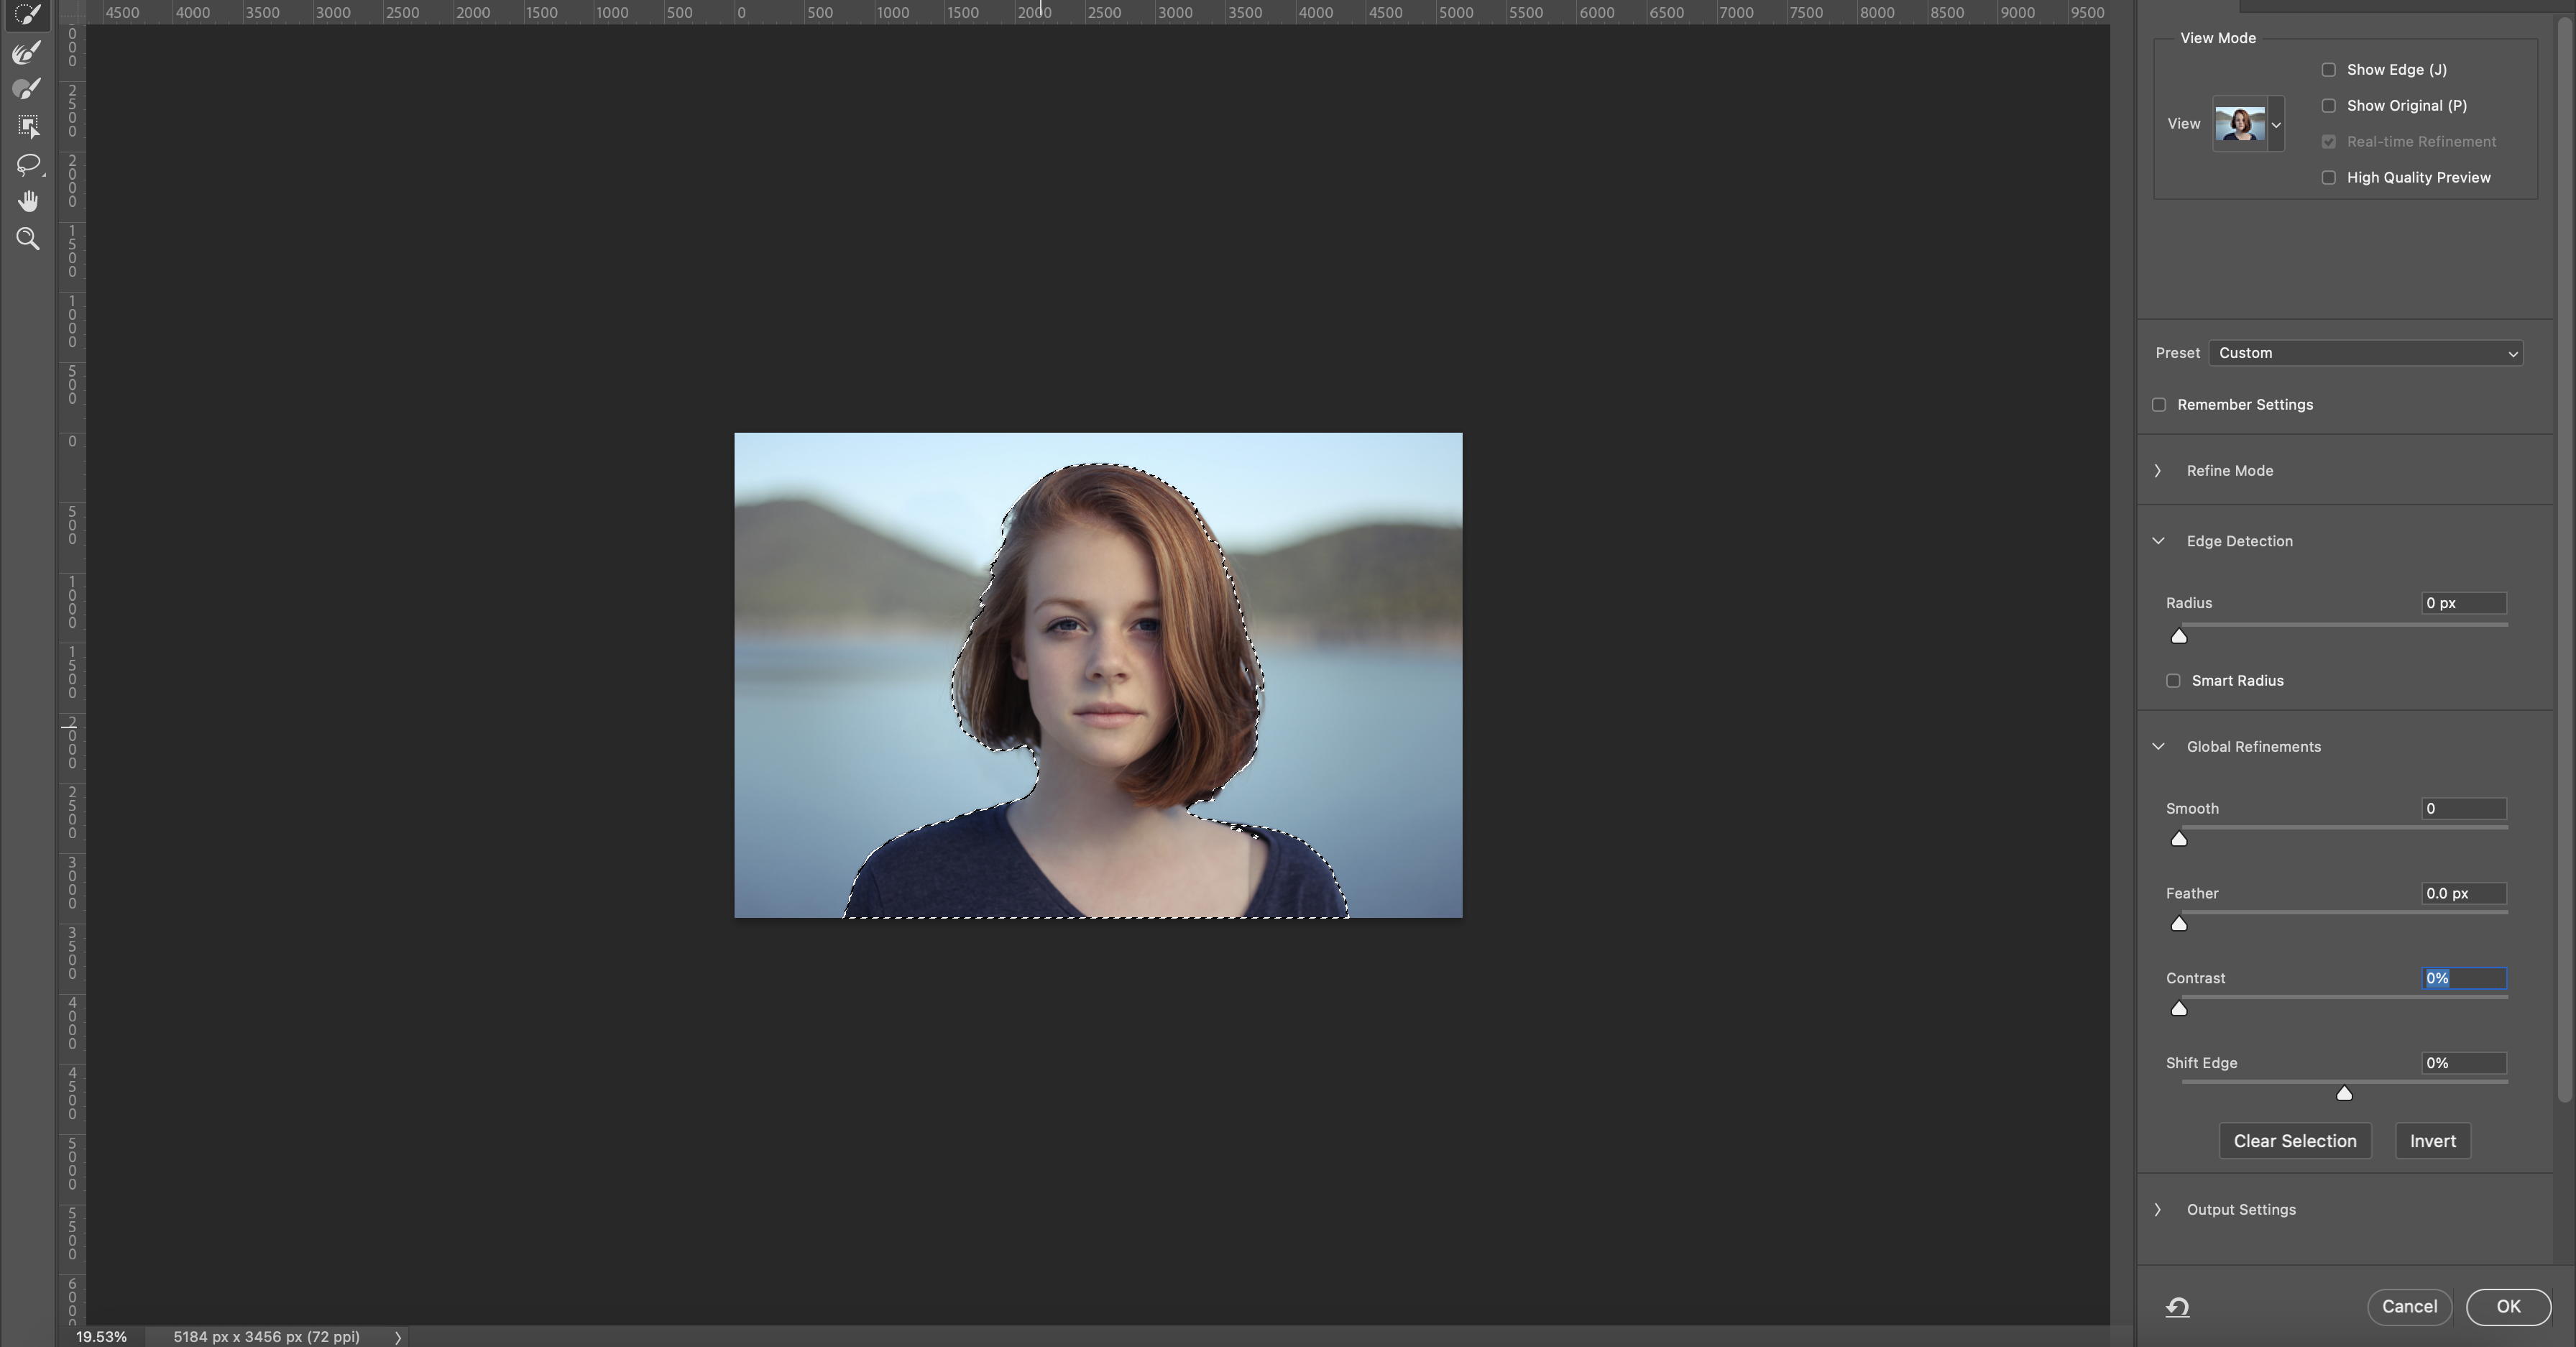Expand the Output Settings section
2576x1347 pixels.
click(2158, 1210)
